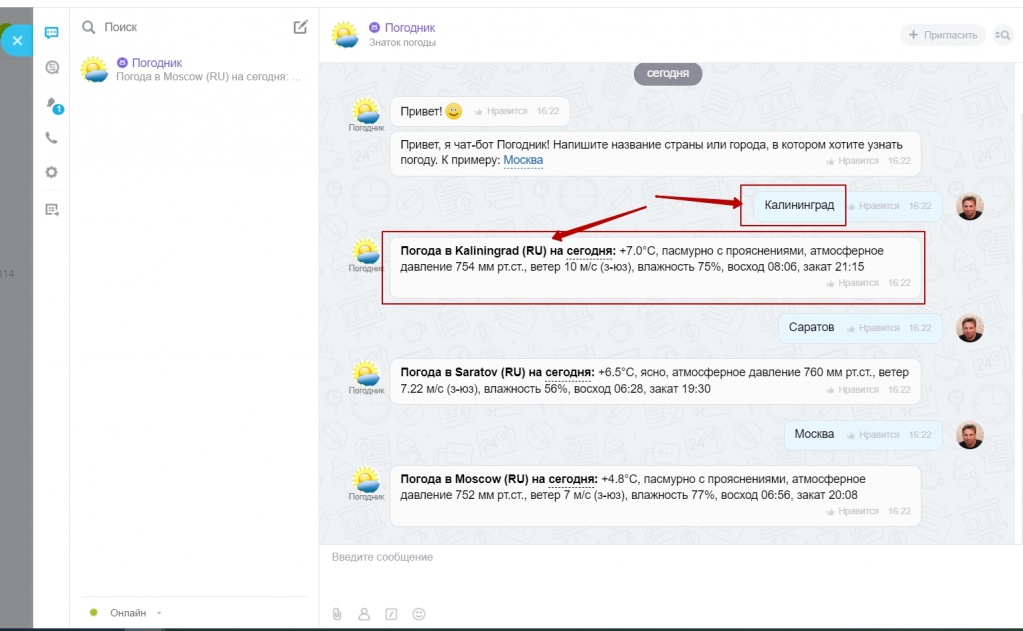Click the Москва example link
Screen dimensions: 1023x631
point(523,160)
